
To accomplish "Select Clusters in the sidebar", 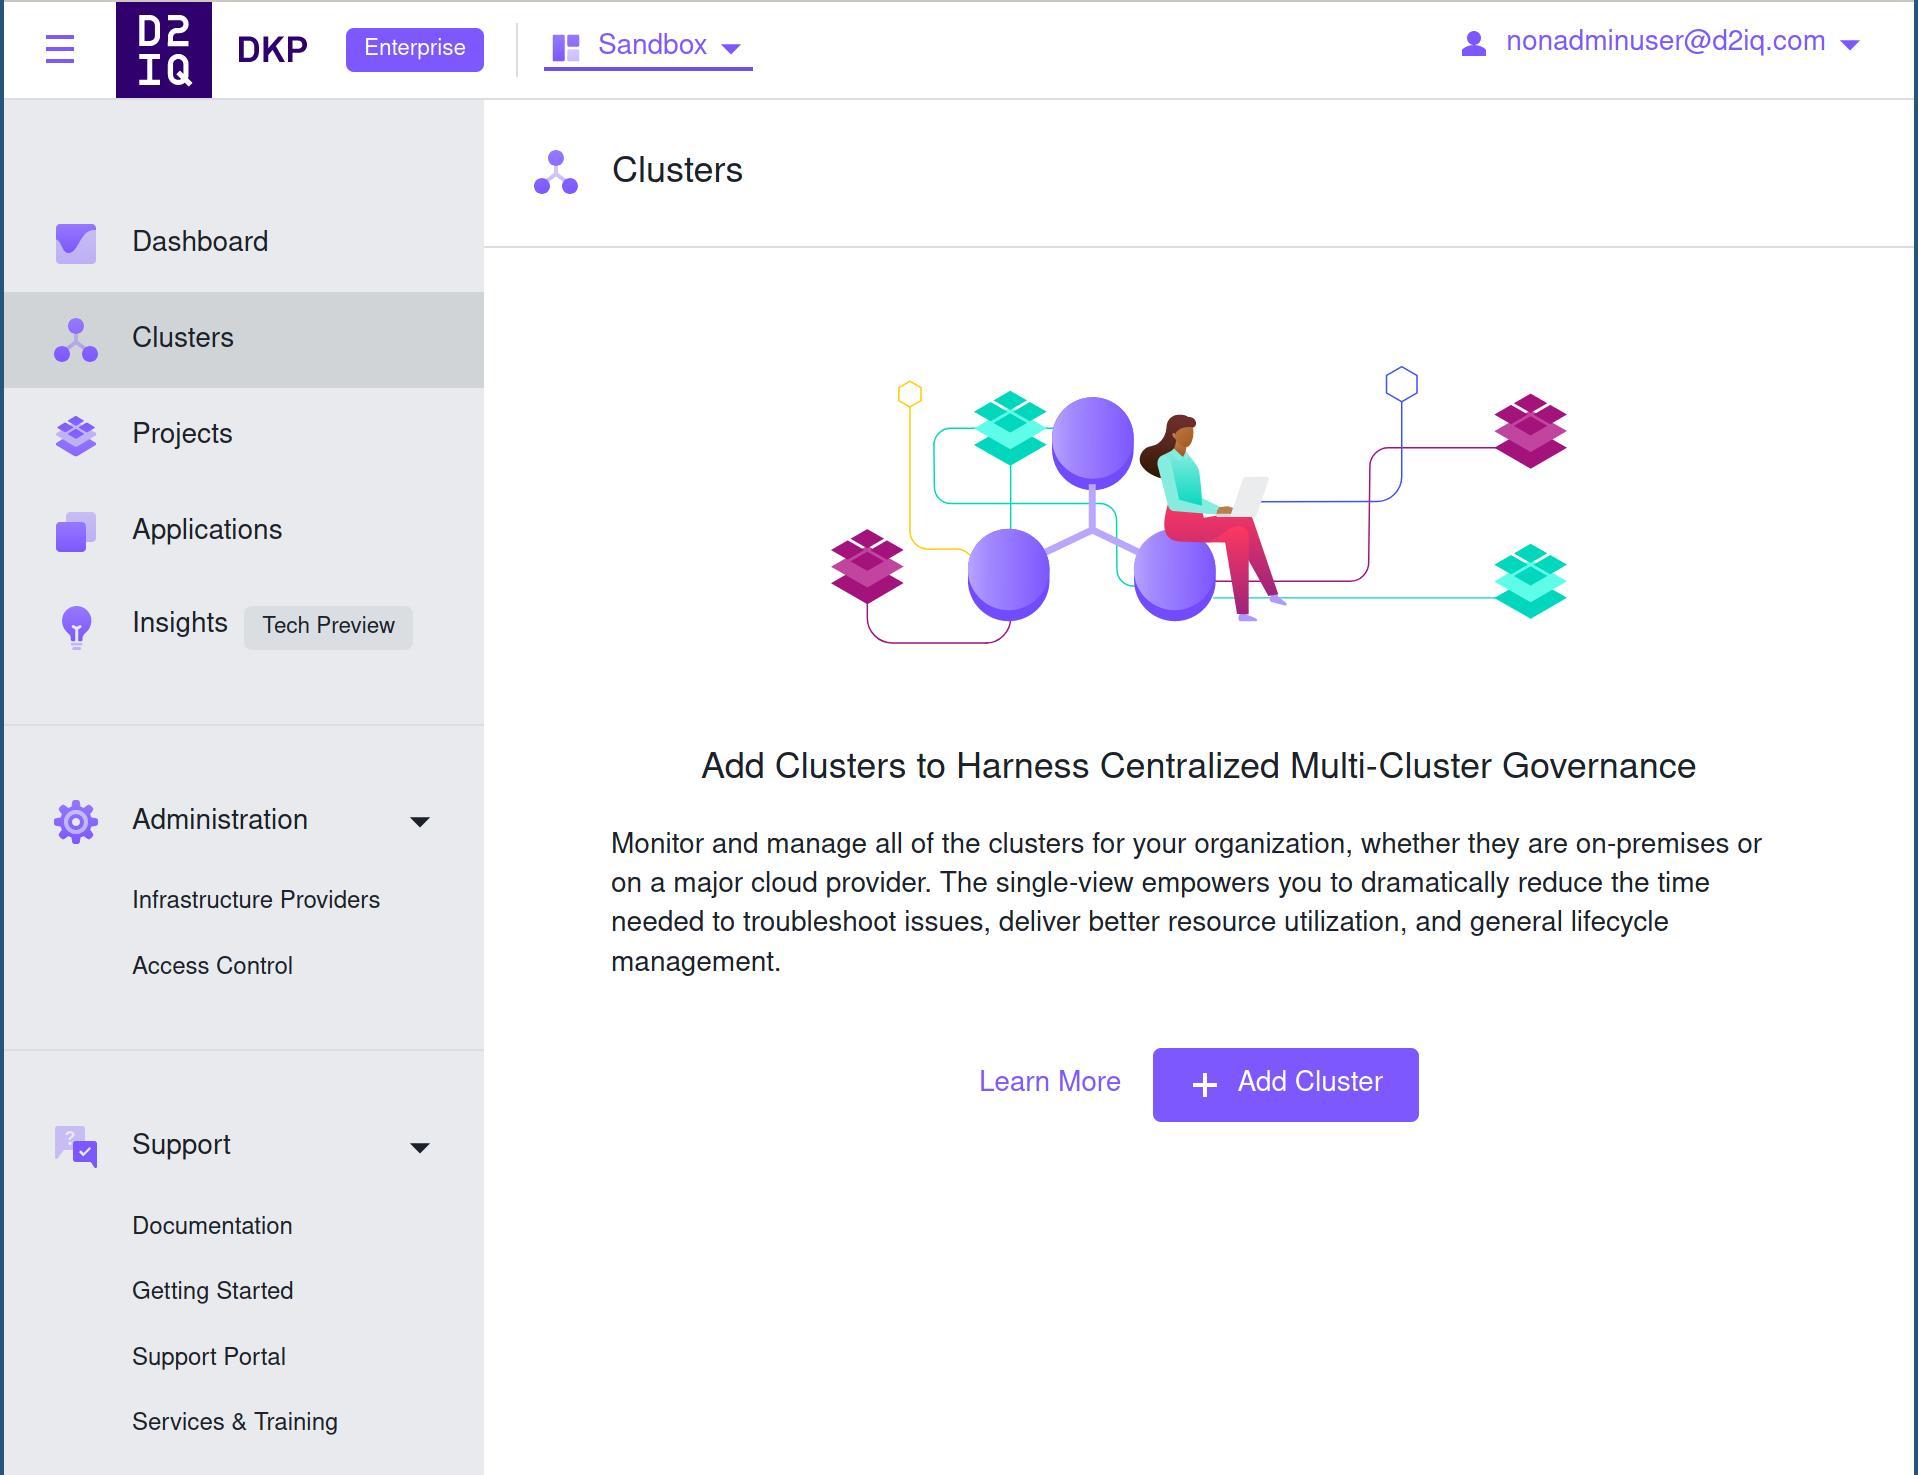I will point(244,340).
